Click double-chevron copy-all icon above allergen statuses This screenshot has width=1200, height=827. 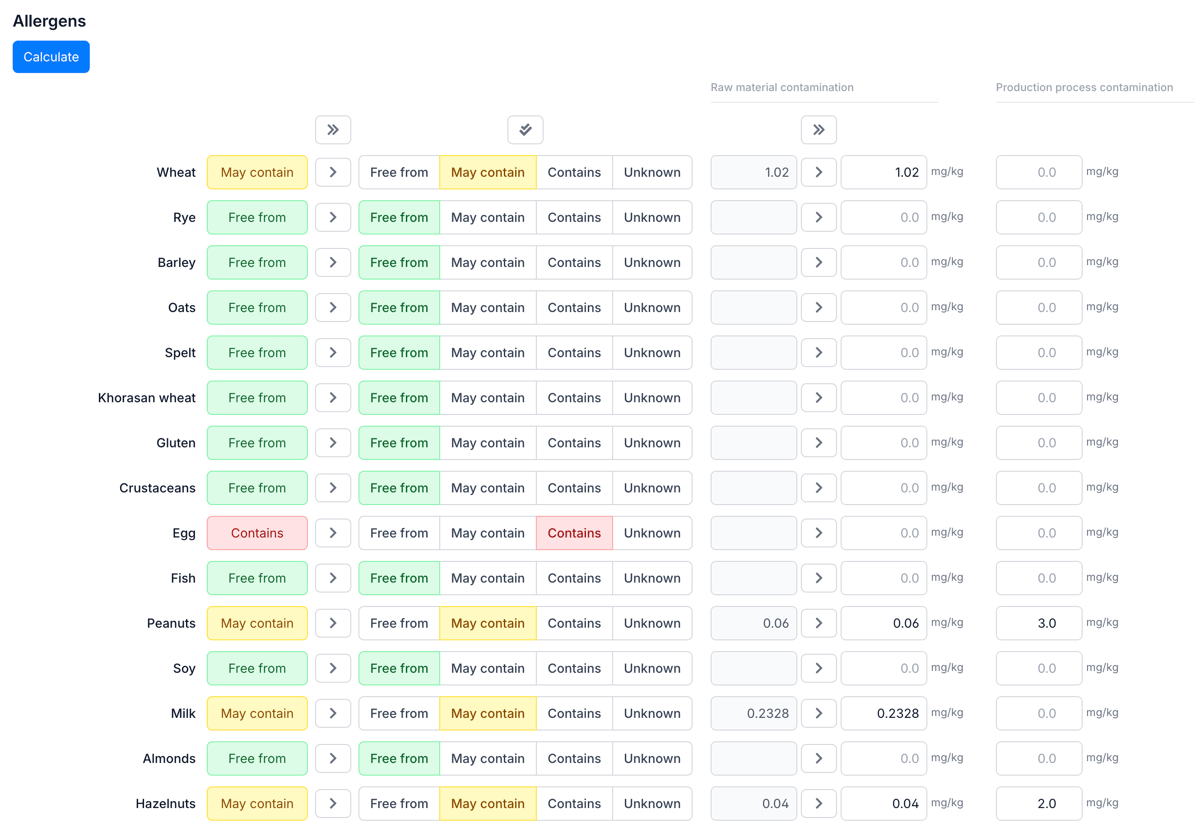click(333, 130)
